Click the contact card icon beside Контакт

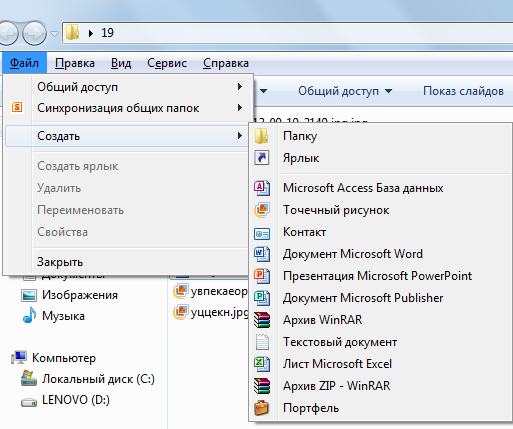pyautogui.click(x=262, y=234)
